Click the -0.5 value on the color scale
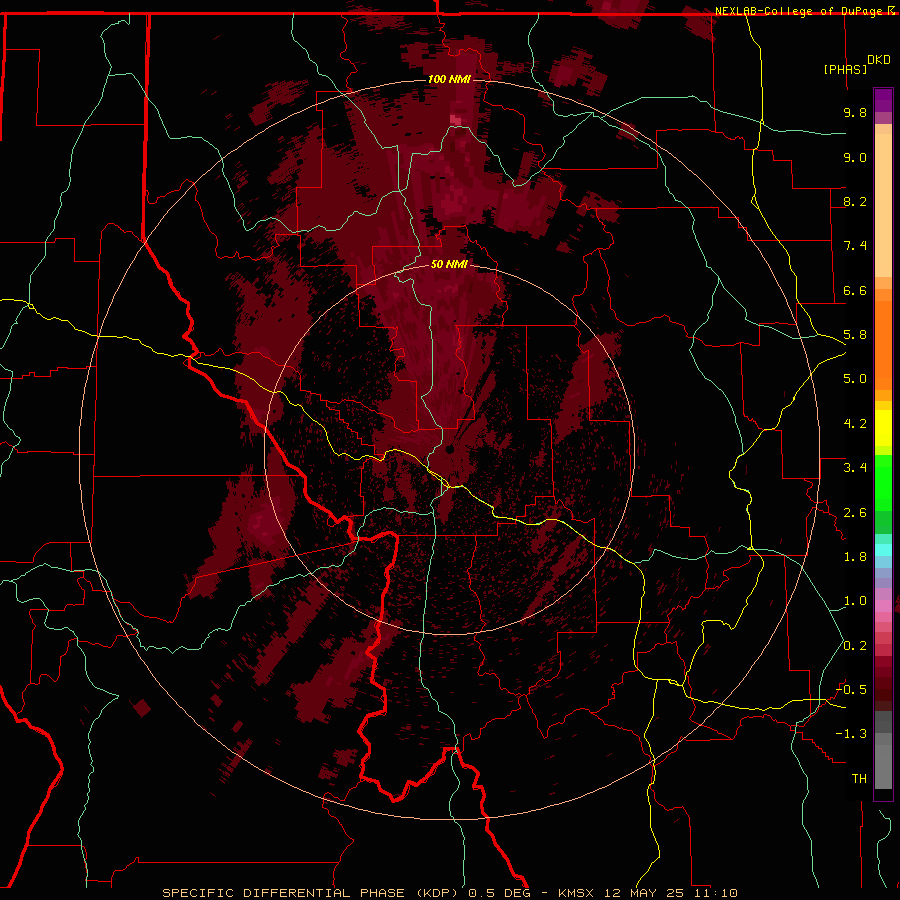 coord(851,690)
